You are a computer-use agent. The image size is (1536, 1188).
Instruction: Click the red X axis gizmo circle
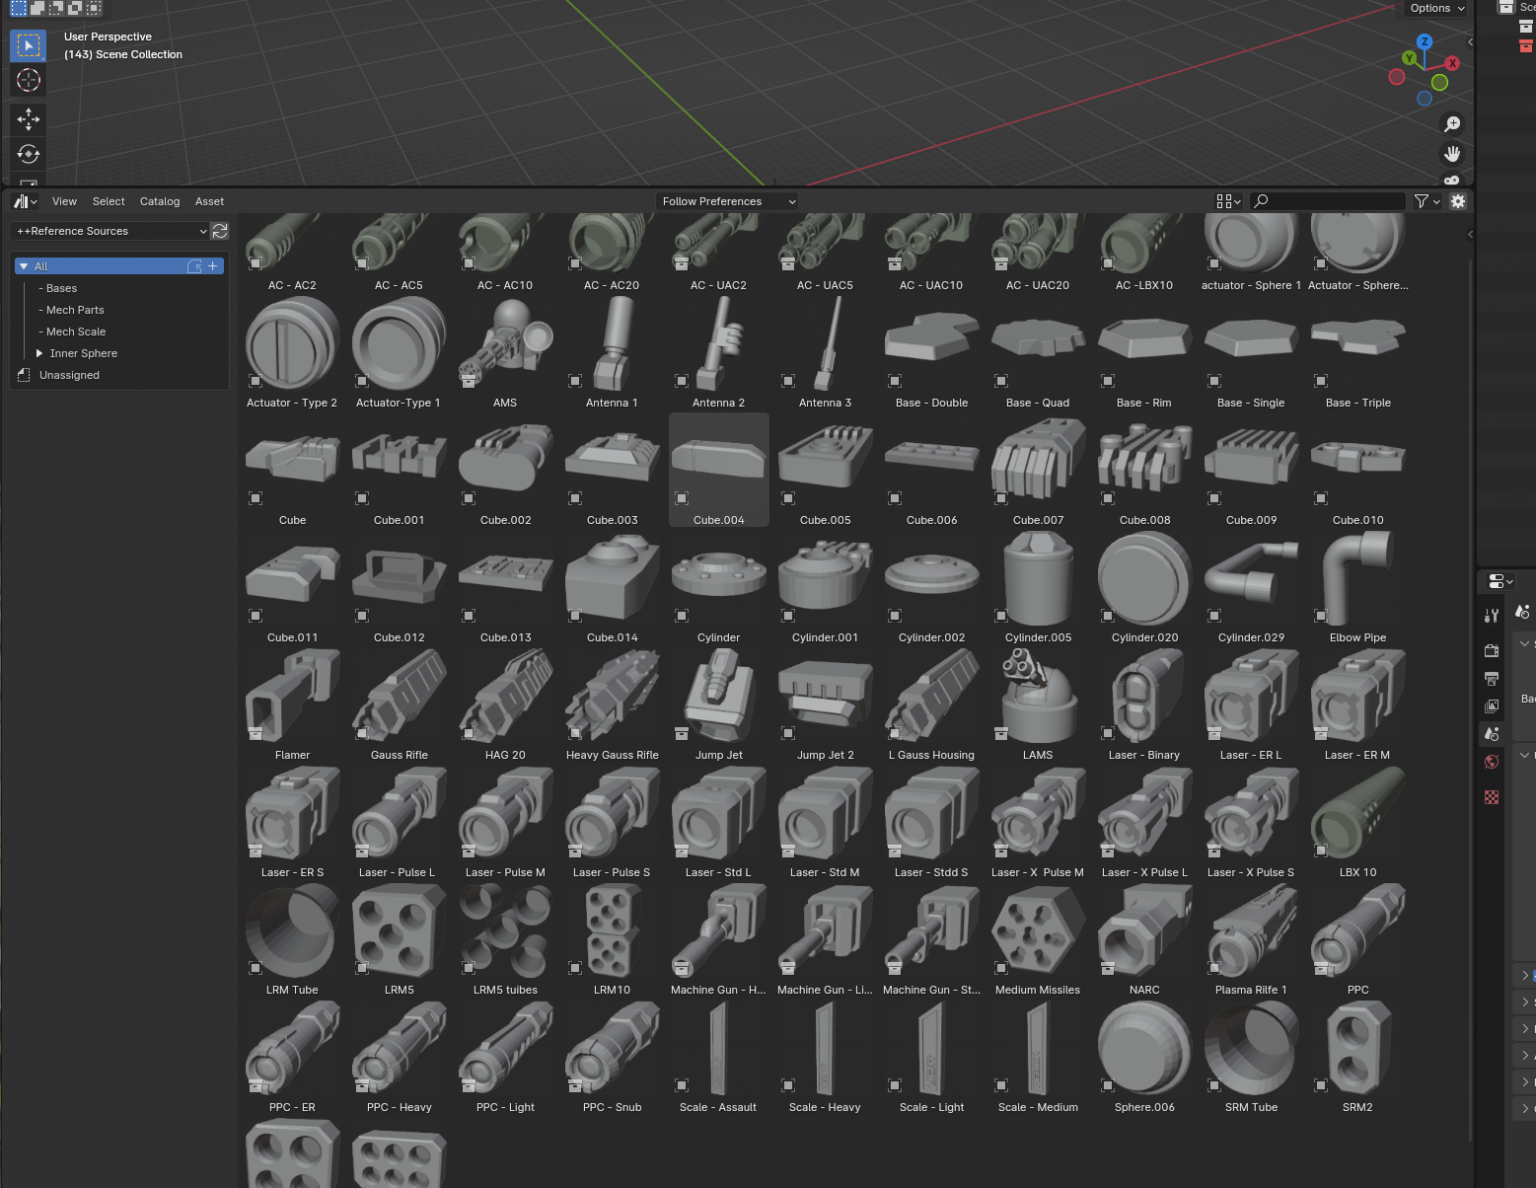click(1452, 63)
